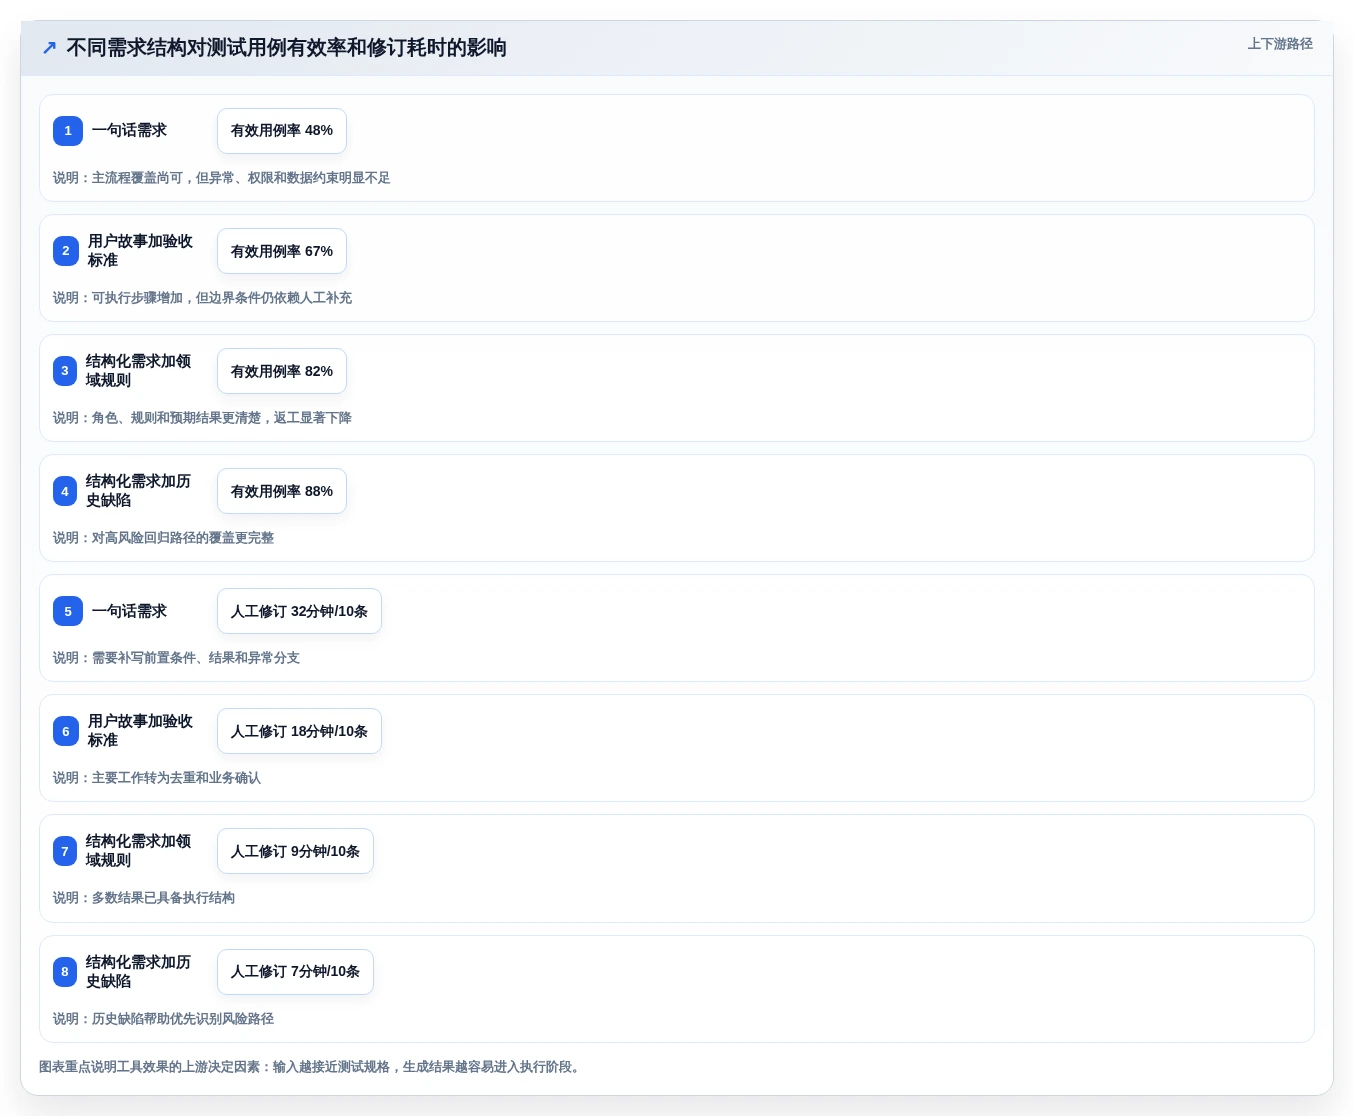Click the number 5 step badge
The image size is (1354, 1116).
pyautogui.click(x=68, y=611)
